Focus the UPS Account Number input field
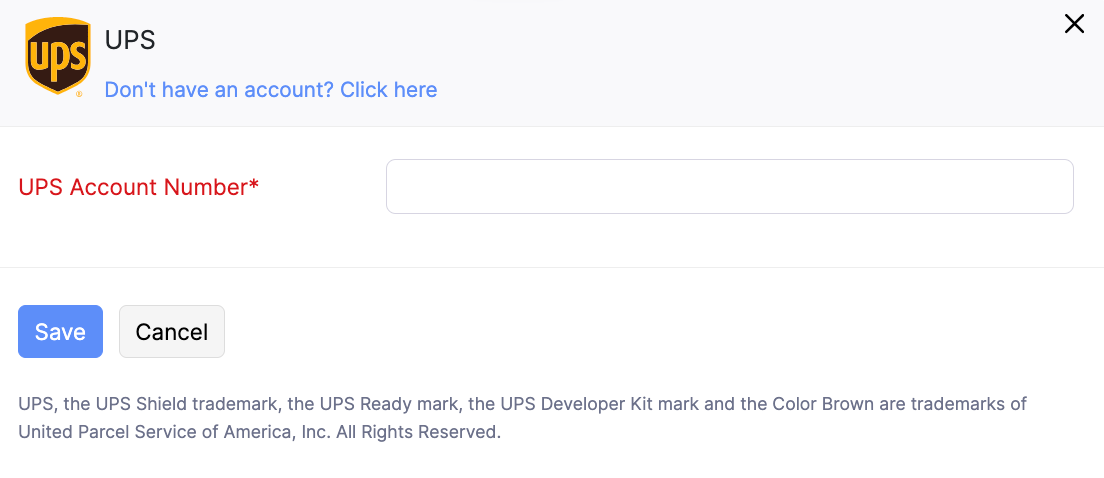 click(729, 187)
